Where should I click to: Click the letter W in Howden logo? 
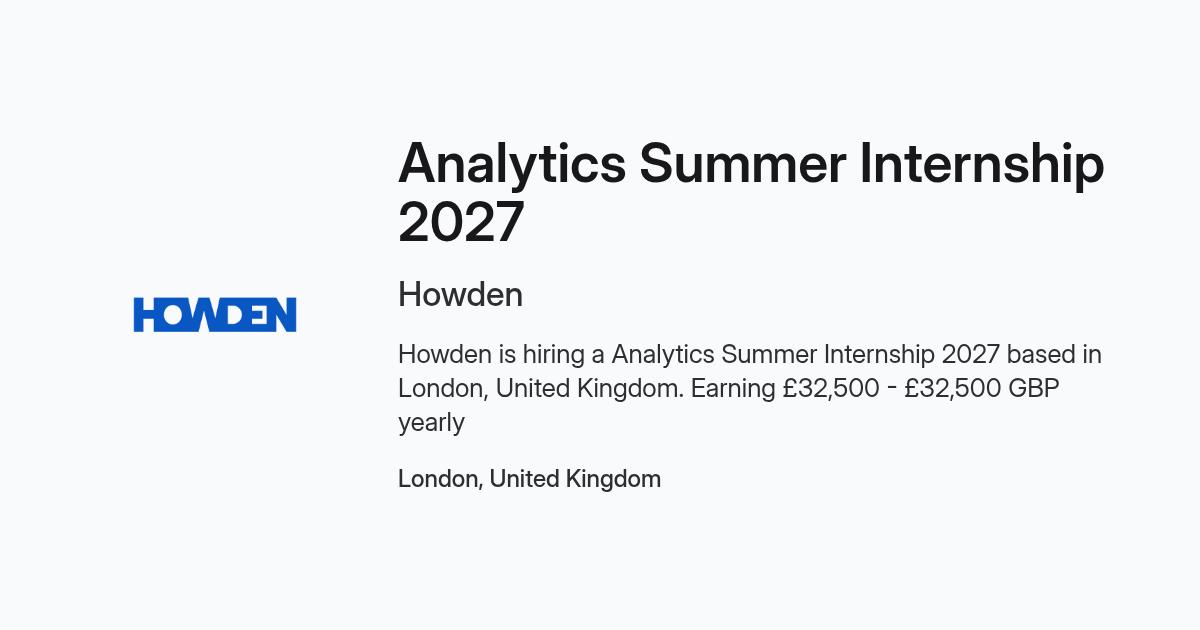click(210, 314)
